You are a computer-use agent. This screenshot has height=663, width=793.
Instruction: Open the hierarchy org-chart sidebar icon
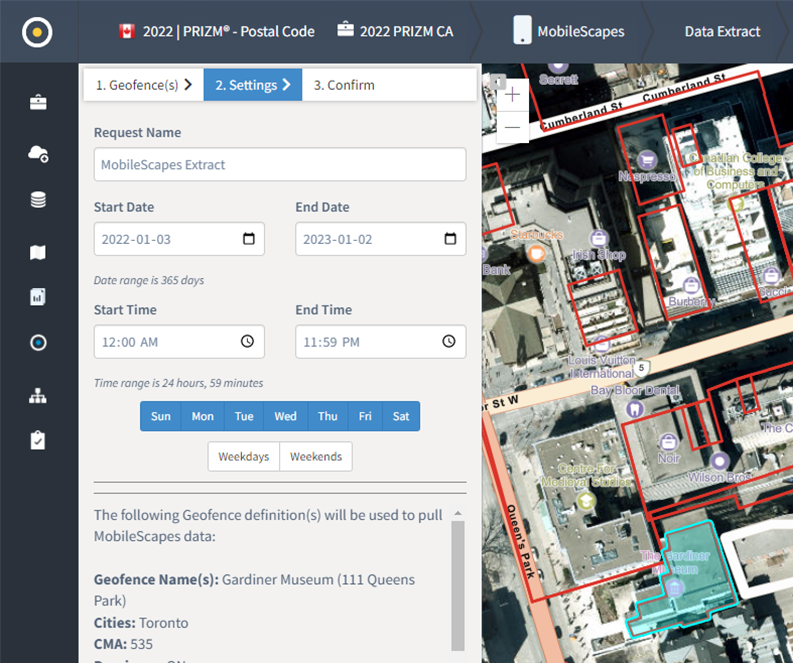coord(38,395)
